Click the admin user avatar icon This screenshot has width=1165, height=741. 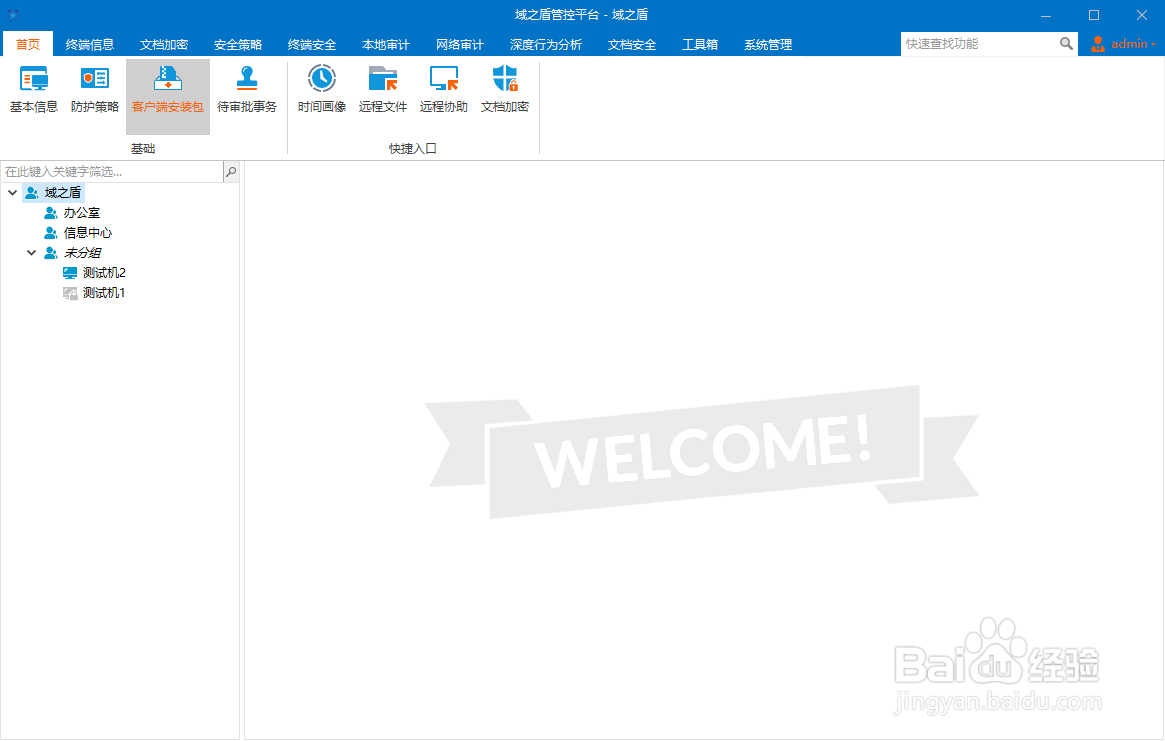point(1097,45)
